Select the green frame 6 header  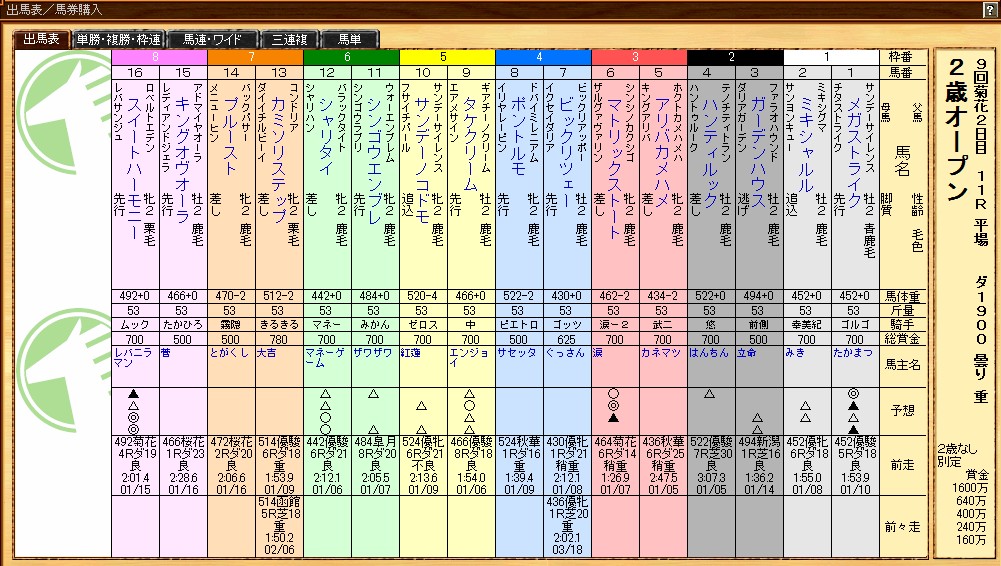pyautogui.click(x=351, y=57)
